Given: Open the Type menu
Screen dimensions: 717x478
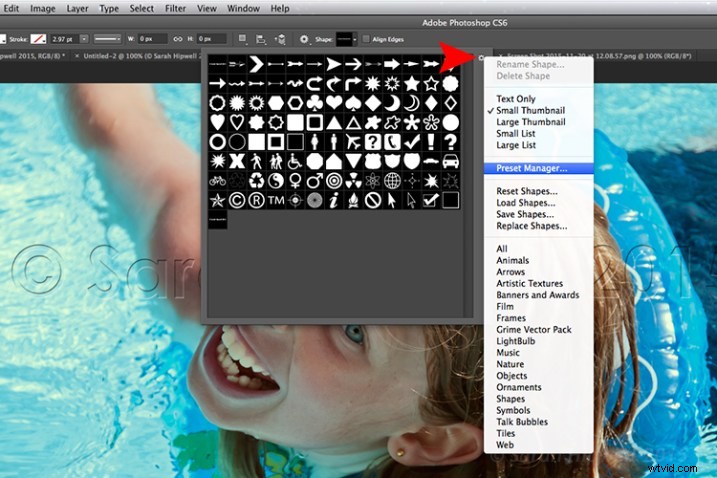Looking at the screenshot, I should 109,8.
